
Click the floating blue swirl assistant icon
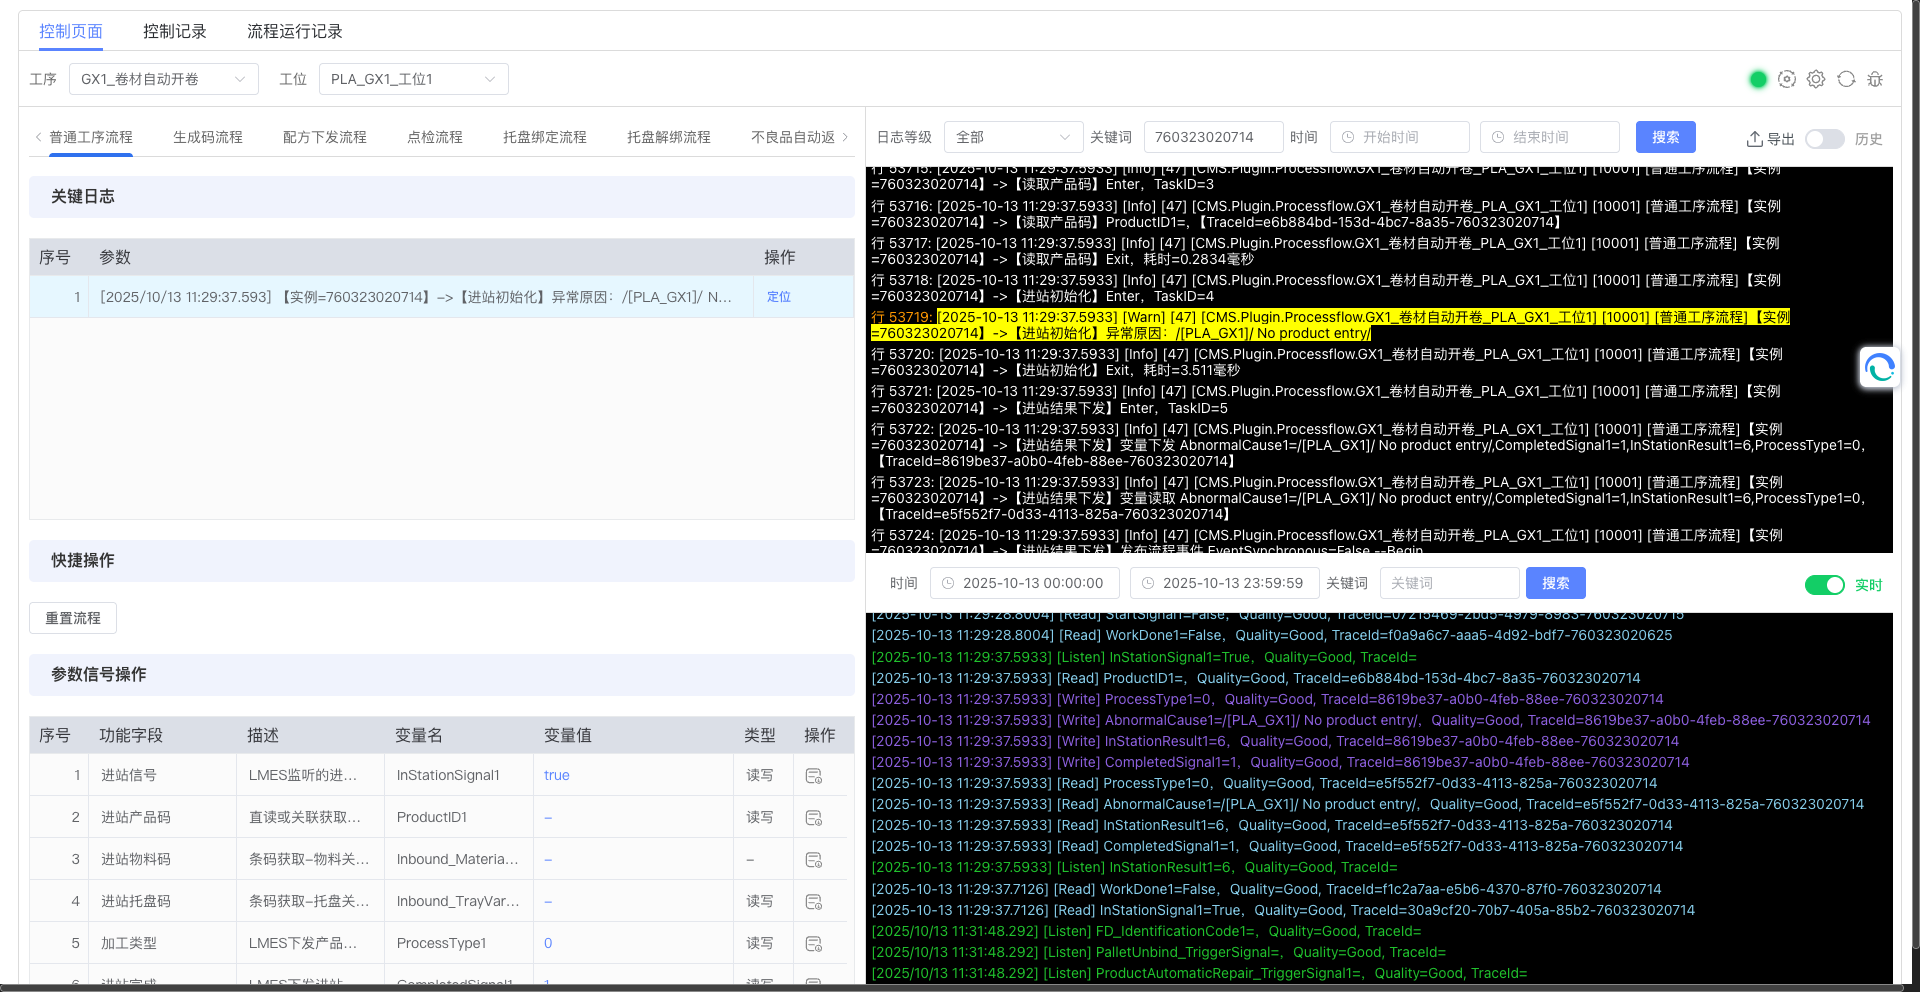click(x=1879, y=368)
